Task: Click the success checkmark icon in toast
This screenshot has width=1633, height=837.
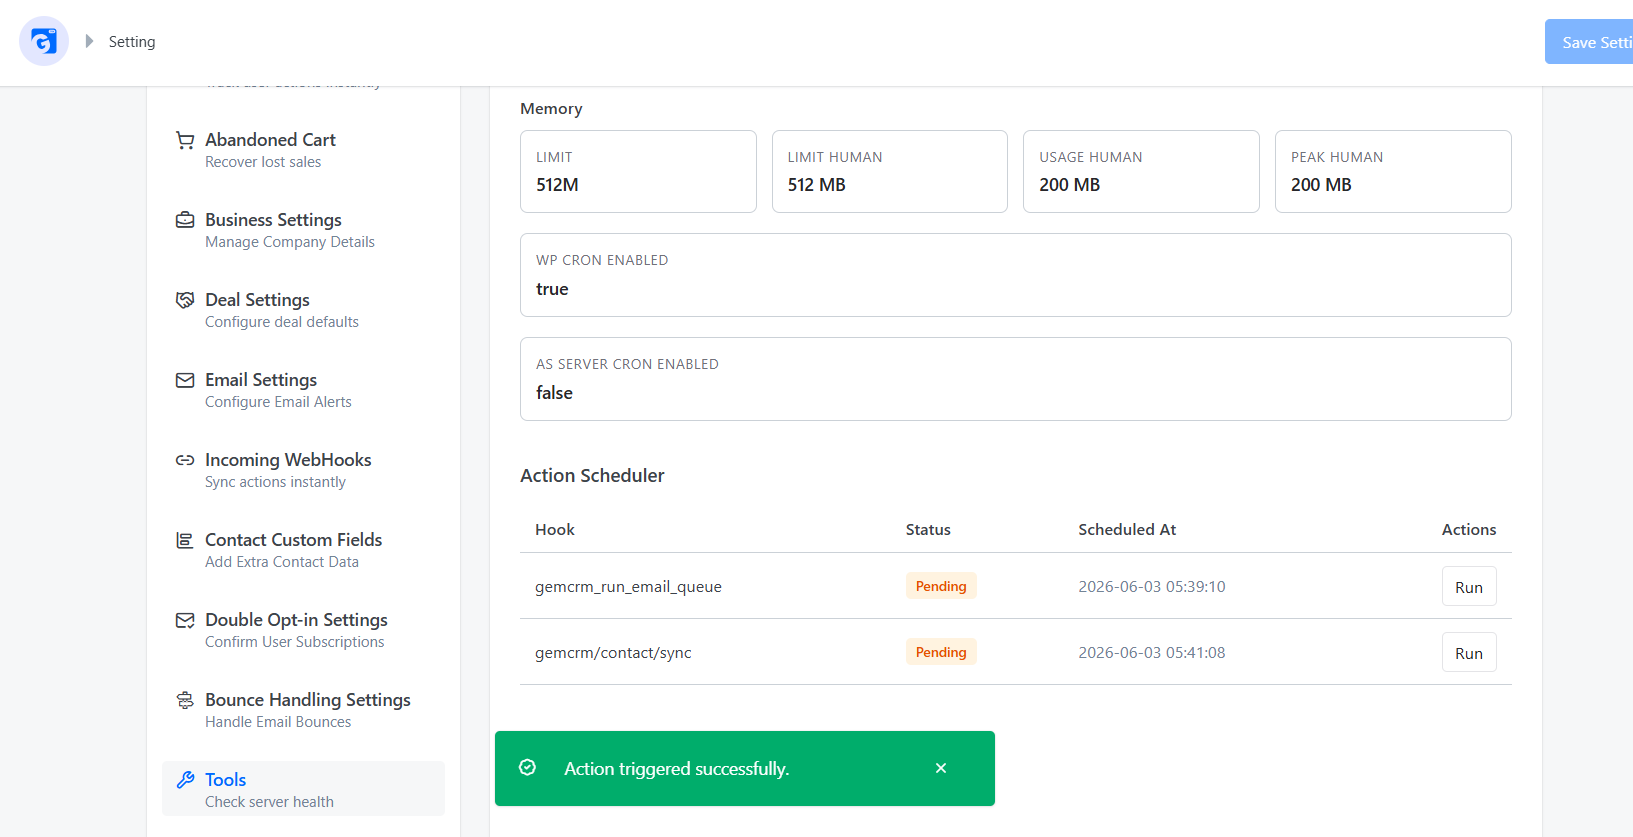Action: click(x=528, y=767)
